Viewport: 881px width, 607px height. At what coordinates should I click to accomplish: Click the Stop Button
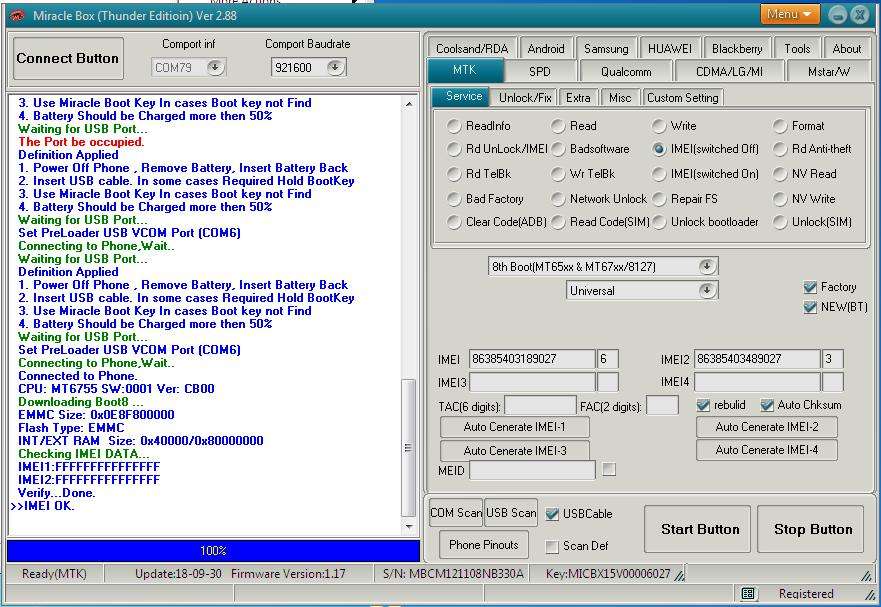click(x=810, y=529)
